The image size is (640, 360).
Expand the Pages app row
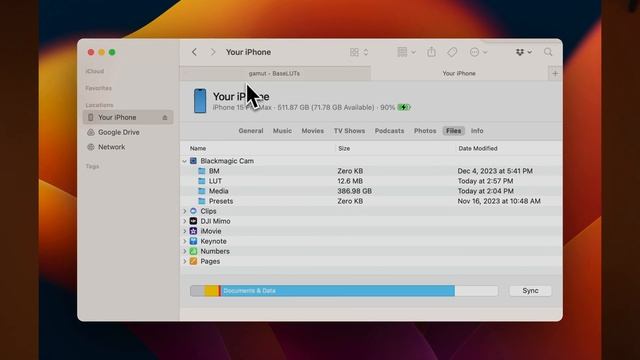click(184, 262)
